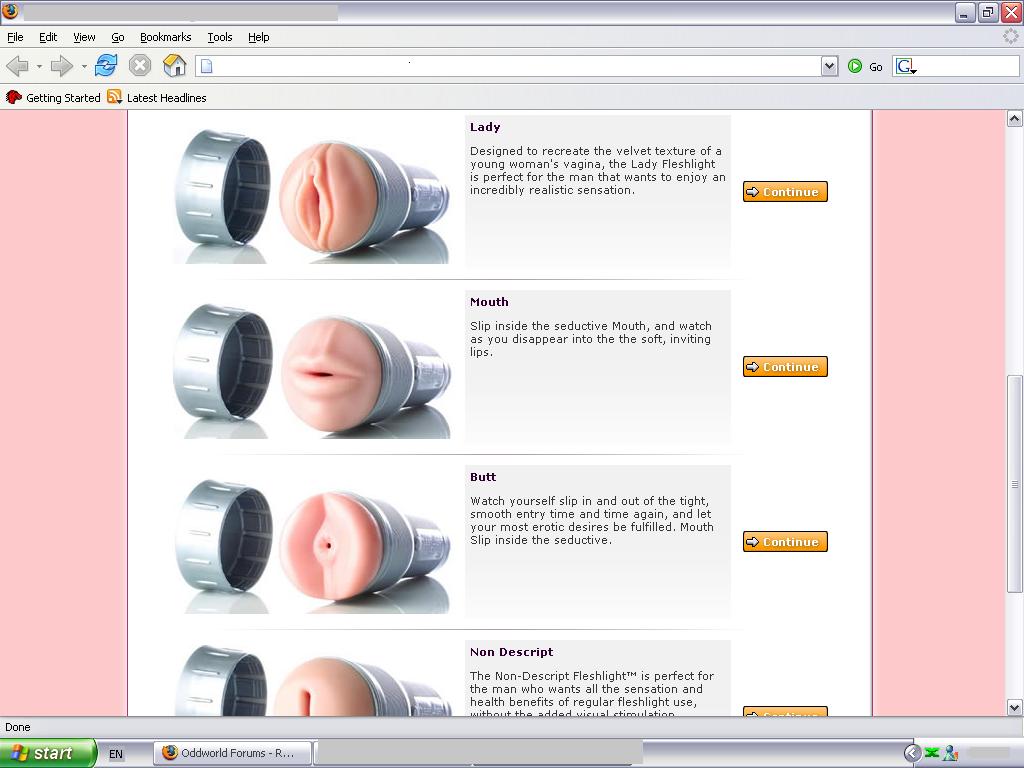The height and width of the screenshot is (768, 1024).
Task: Click the Back navigation arrow
Action: coord(18,66)
